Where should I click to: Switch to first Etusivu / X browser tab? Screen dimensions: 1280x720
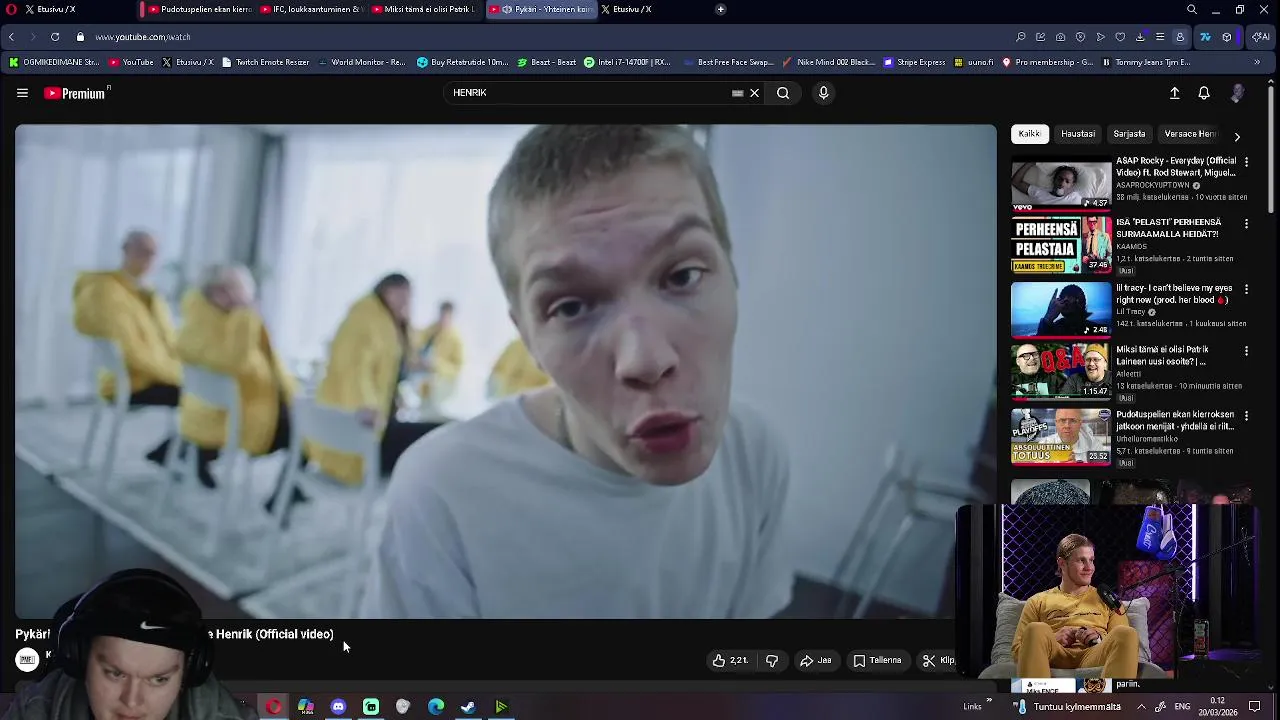coord(50,9)
